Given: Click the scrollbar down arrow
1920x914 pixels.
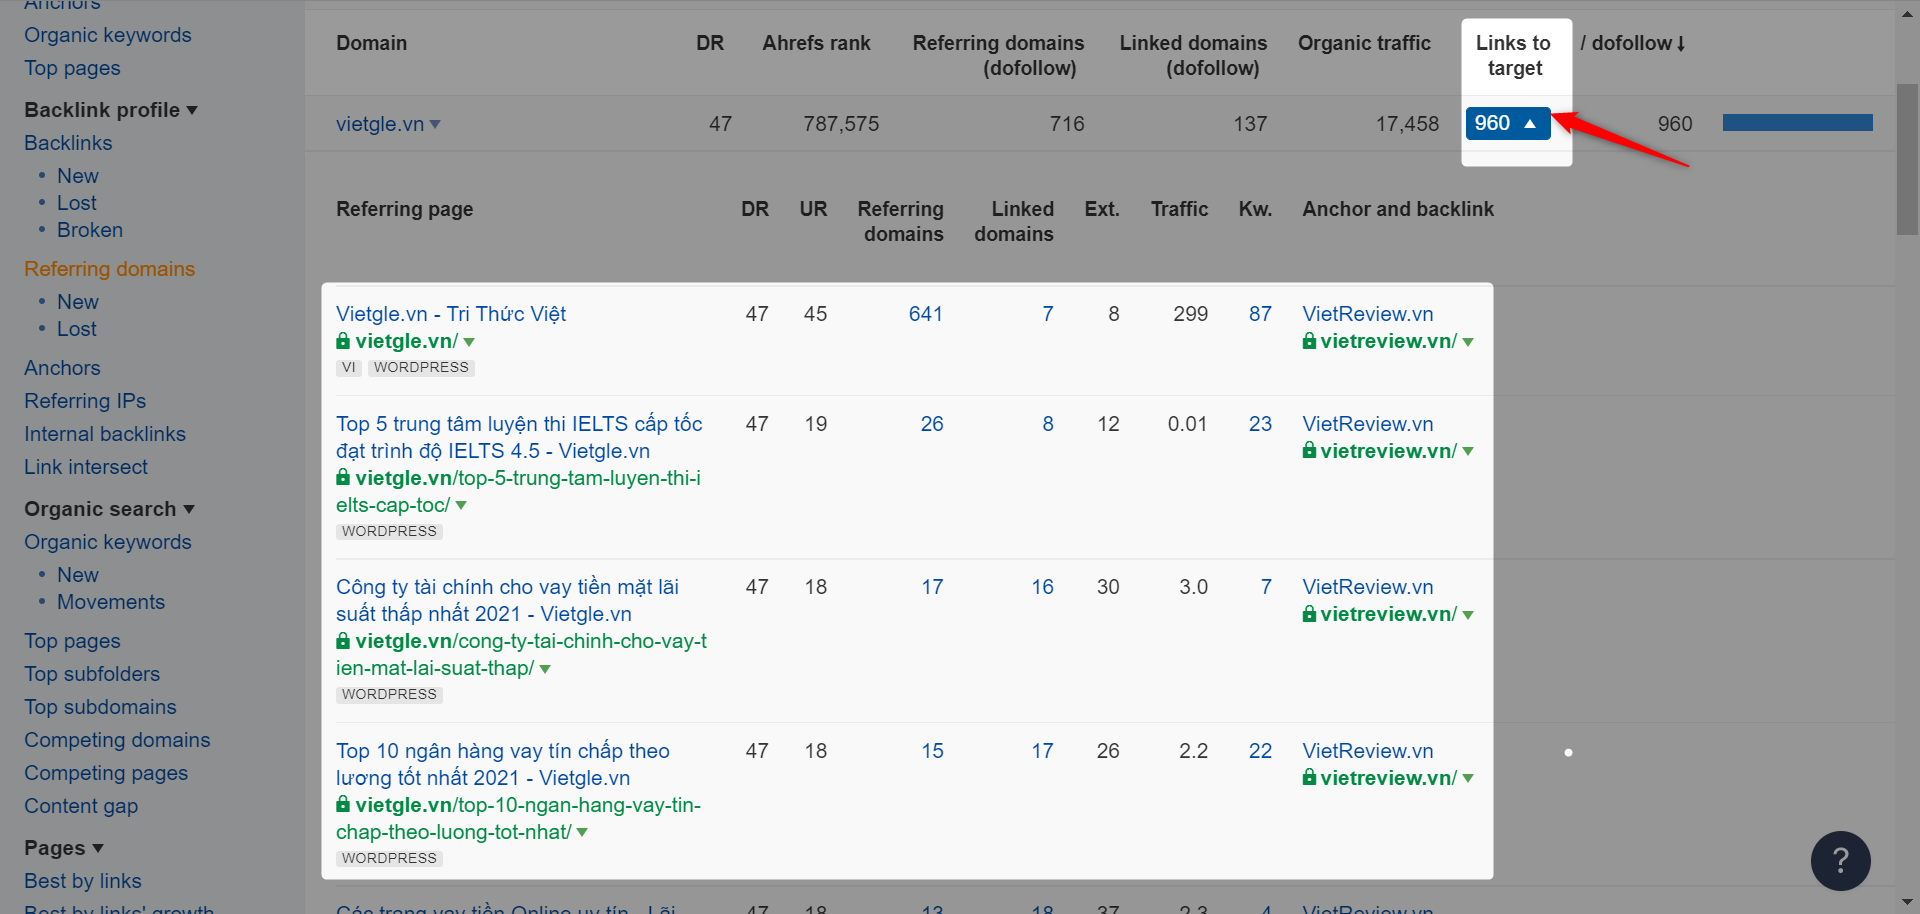Looking at the screenshot, I should pos(1907,903).
